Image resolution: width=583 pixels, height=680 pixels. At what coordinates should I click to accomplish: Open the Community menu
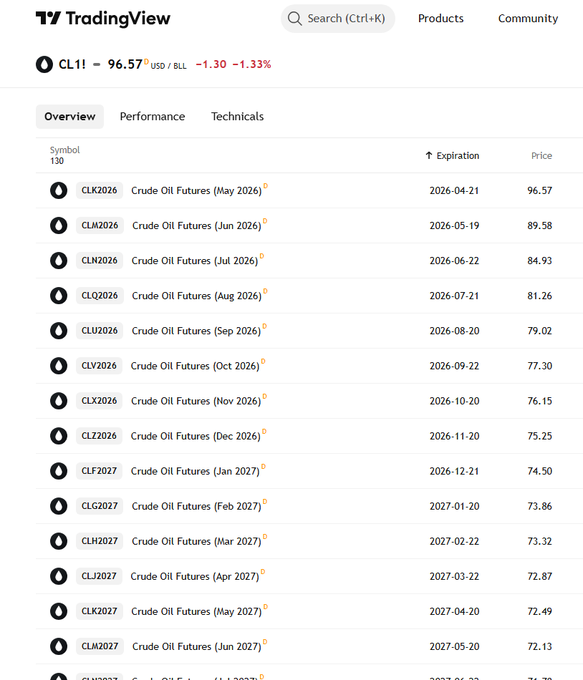click(528, 19)
